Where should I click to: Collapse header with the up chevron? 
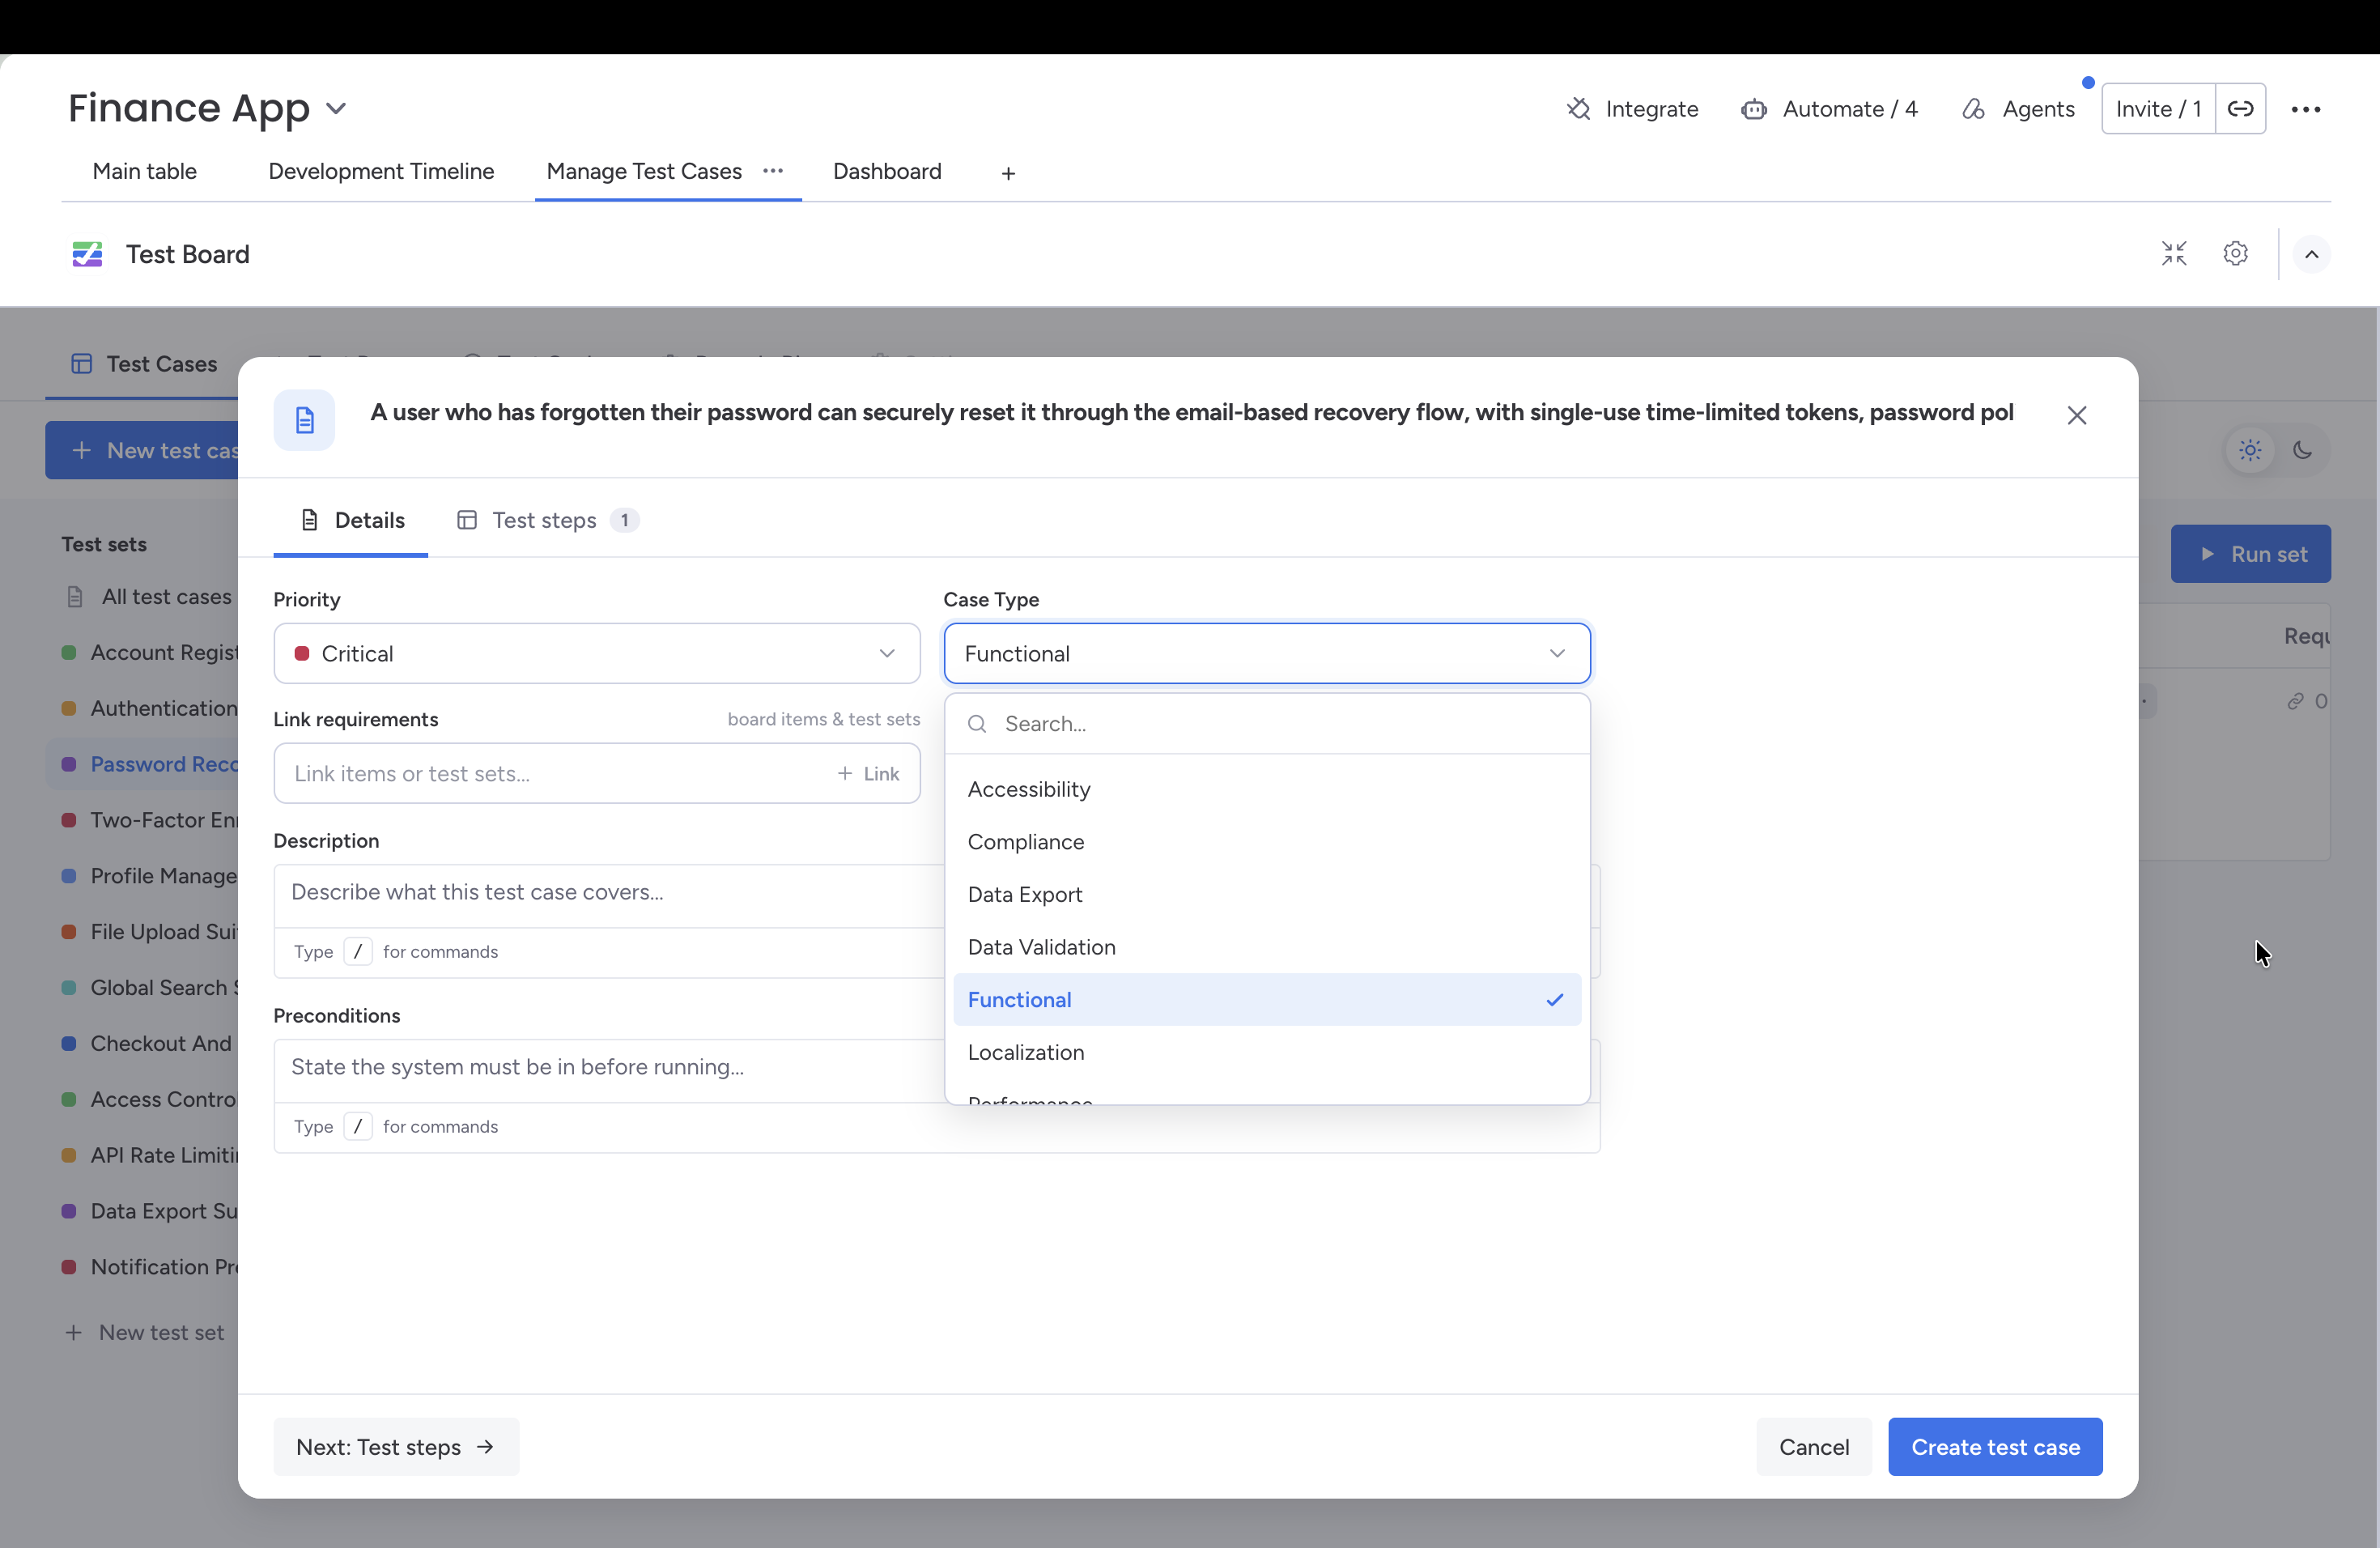(x=2312, y=254)
